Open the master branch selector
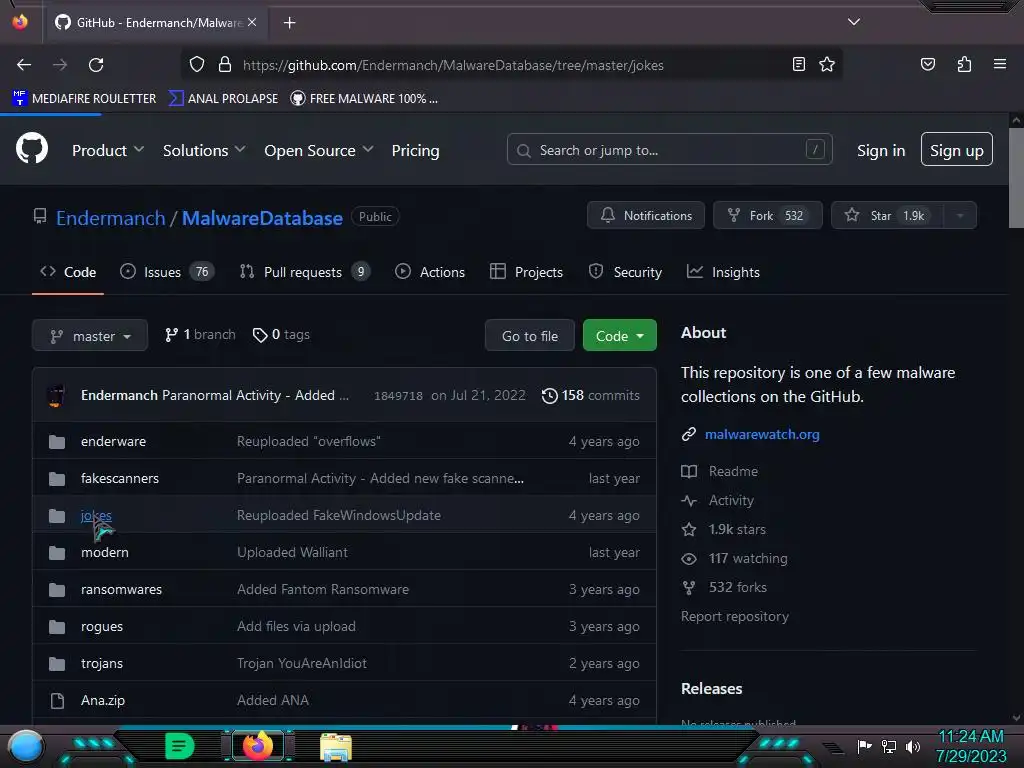Image resolution: width=1024 pixels, height=768 pixels. [90, 336]
